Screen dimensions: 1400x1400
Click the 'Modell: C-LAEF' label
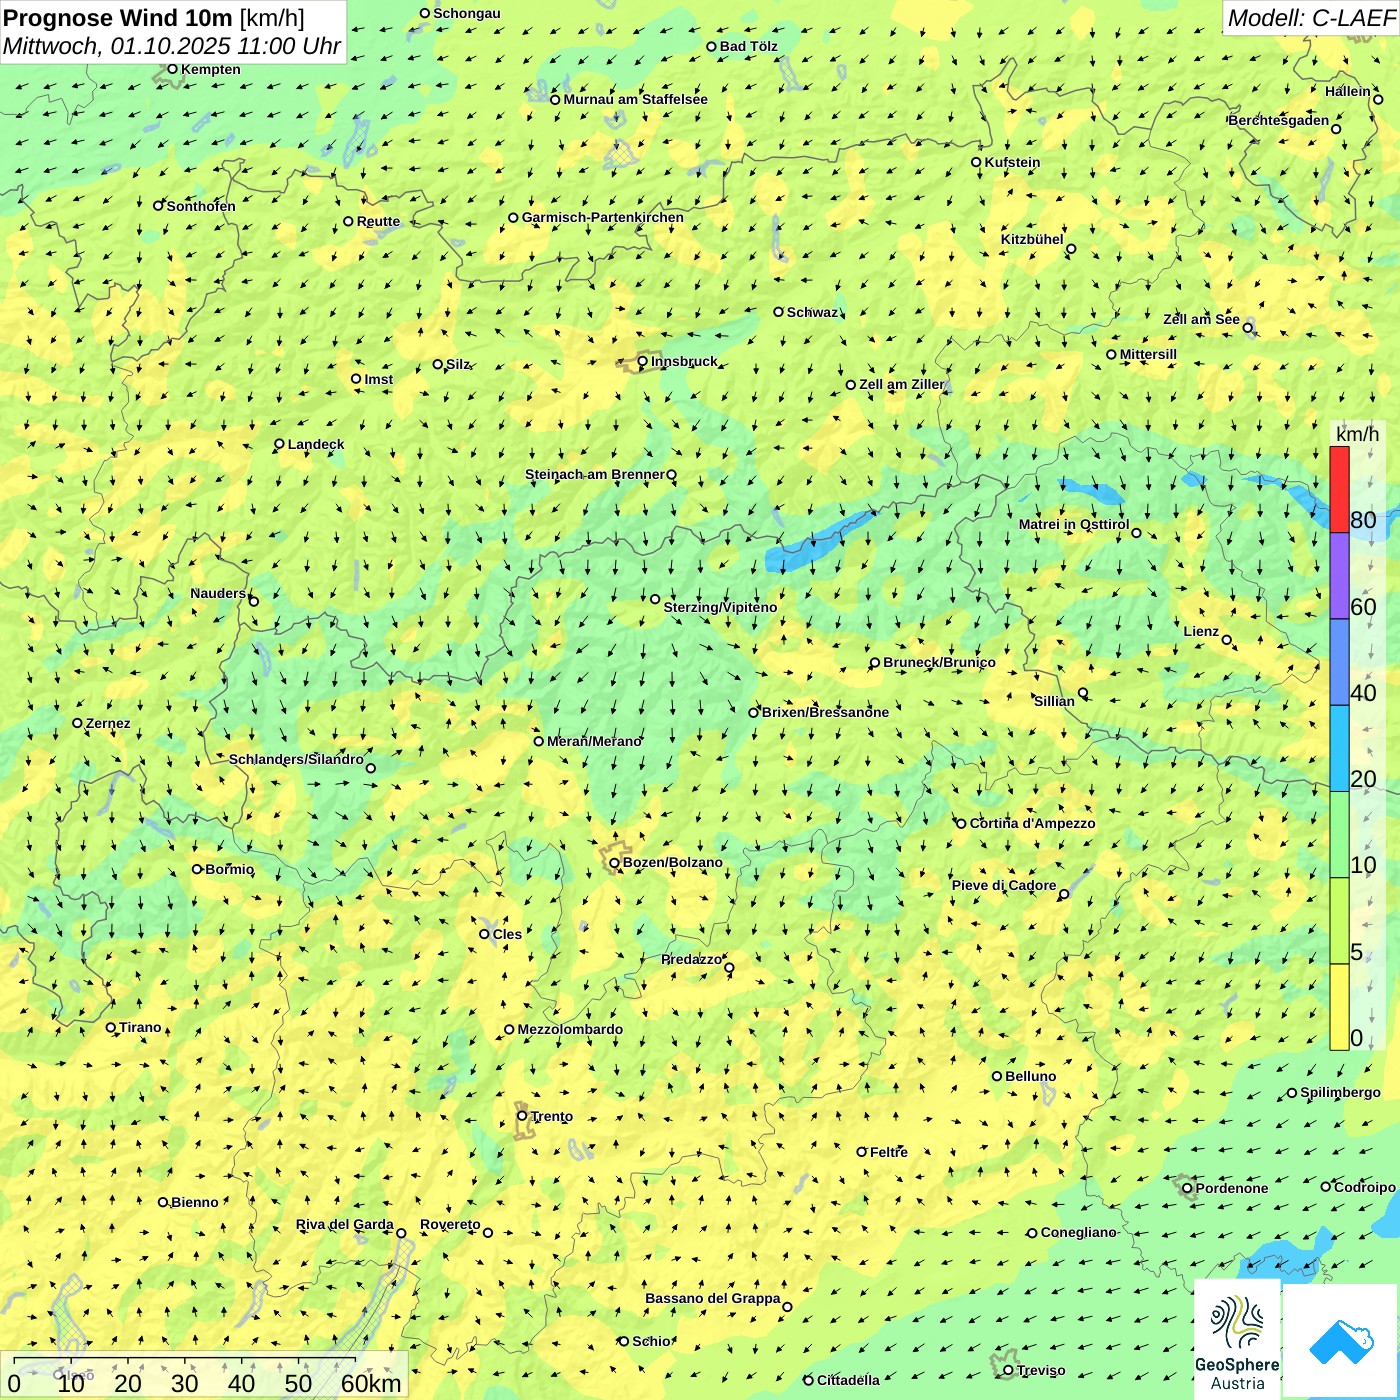point(1311,17)
